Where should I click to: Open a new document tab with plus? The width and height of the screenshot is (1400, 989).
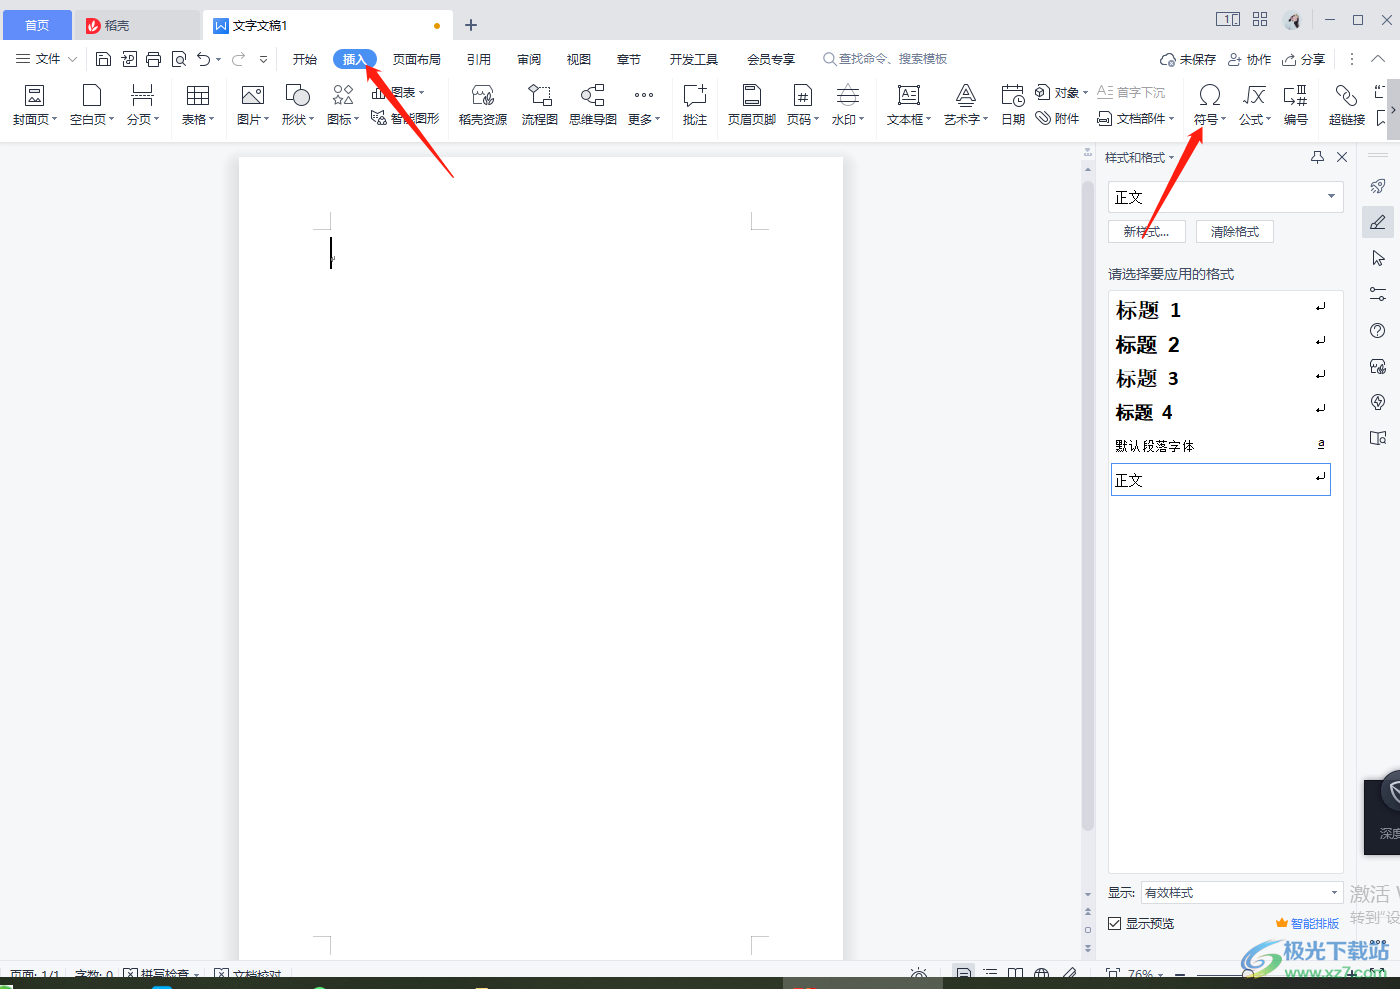point(471,25)
